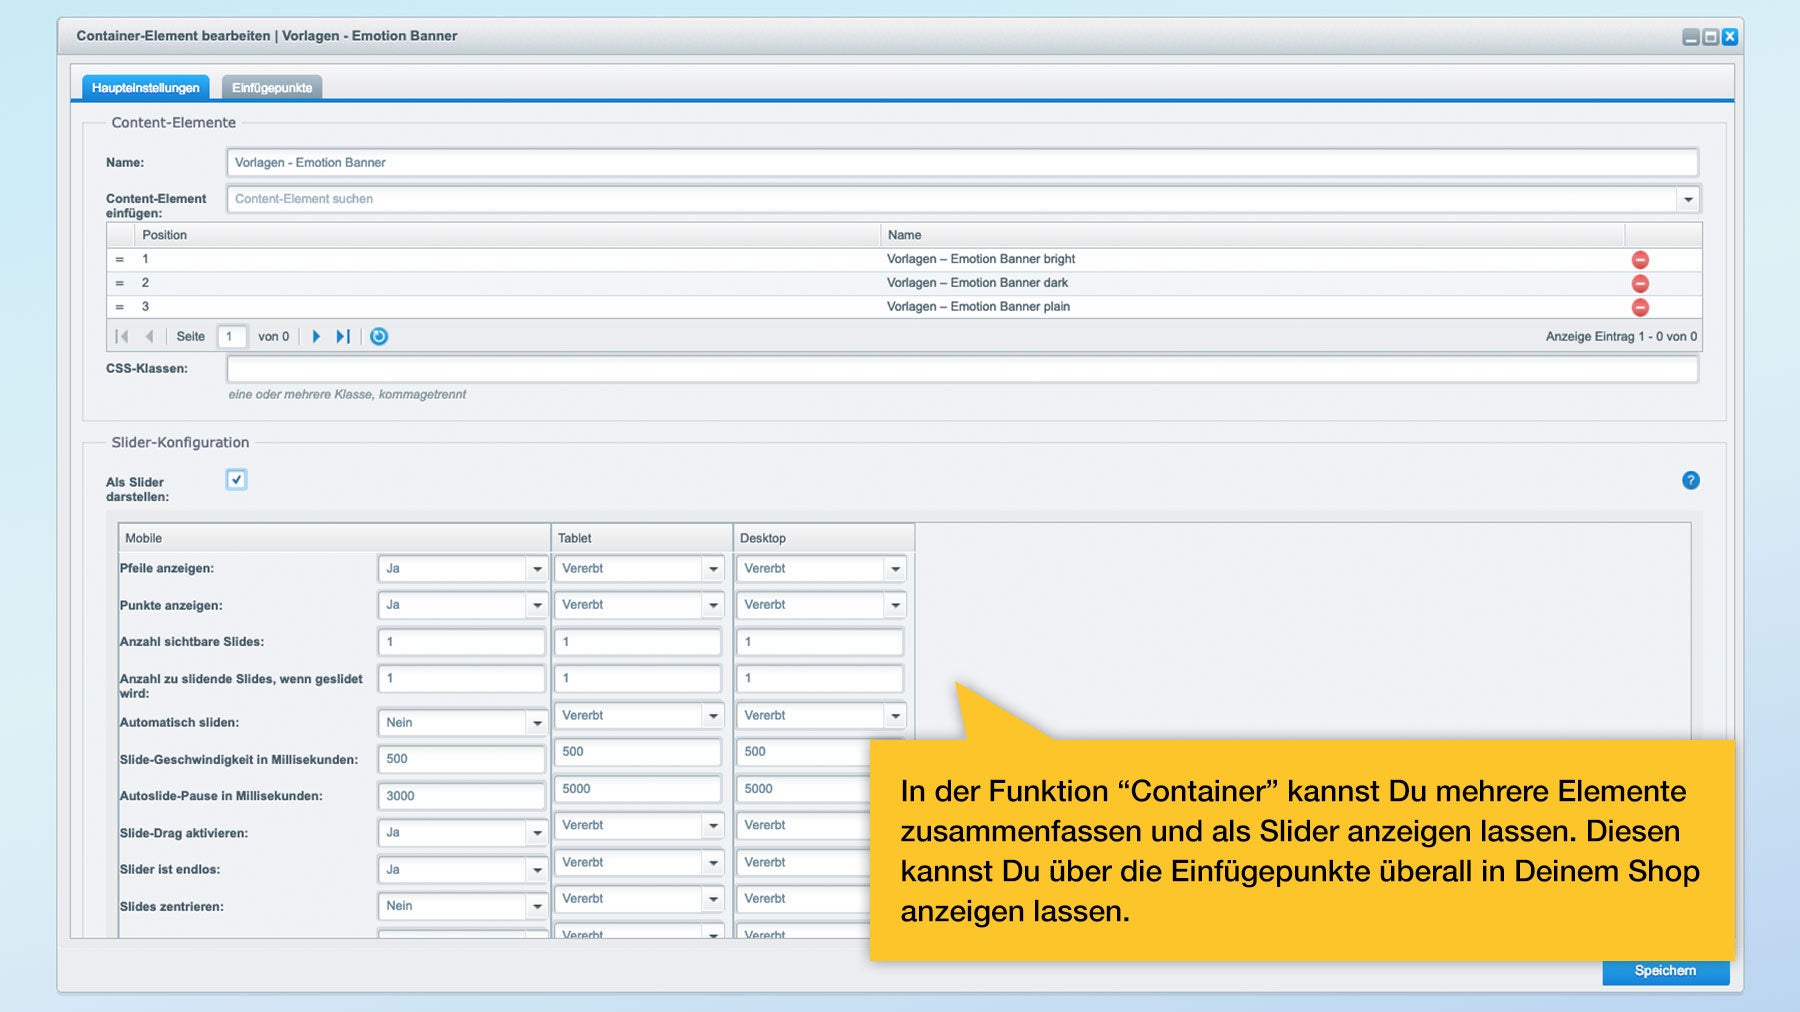The image size is (1800, 1012).
Task: Select 'Vorlagen – Emotion Banner bright' row
Action: tap(904, 259)
